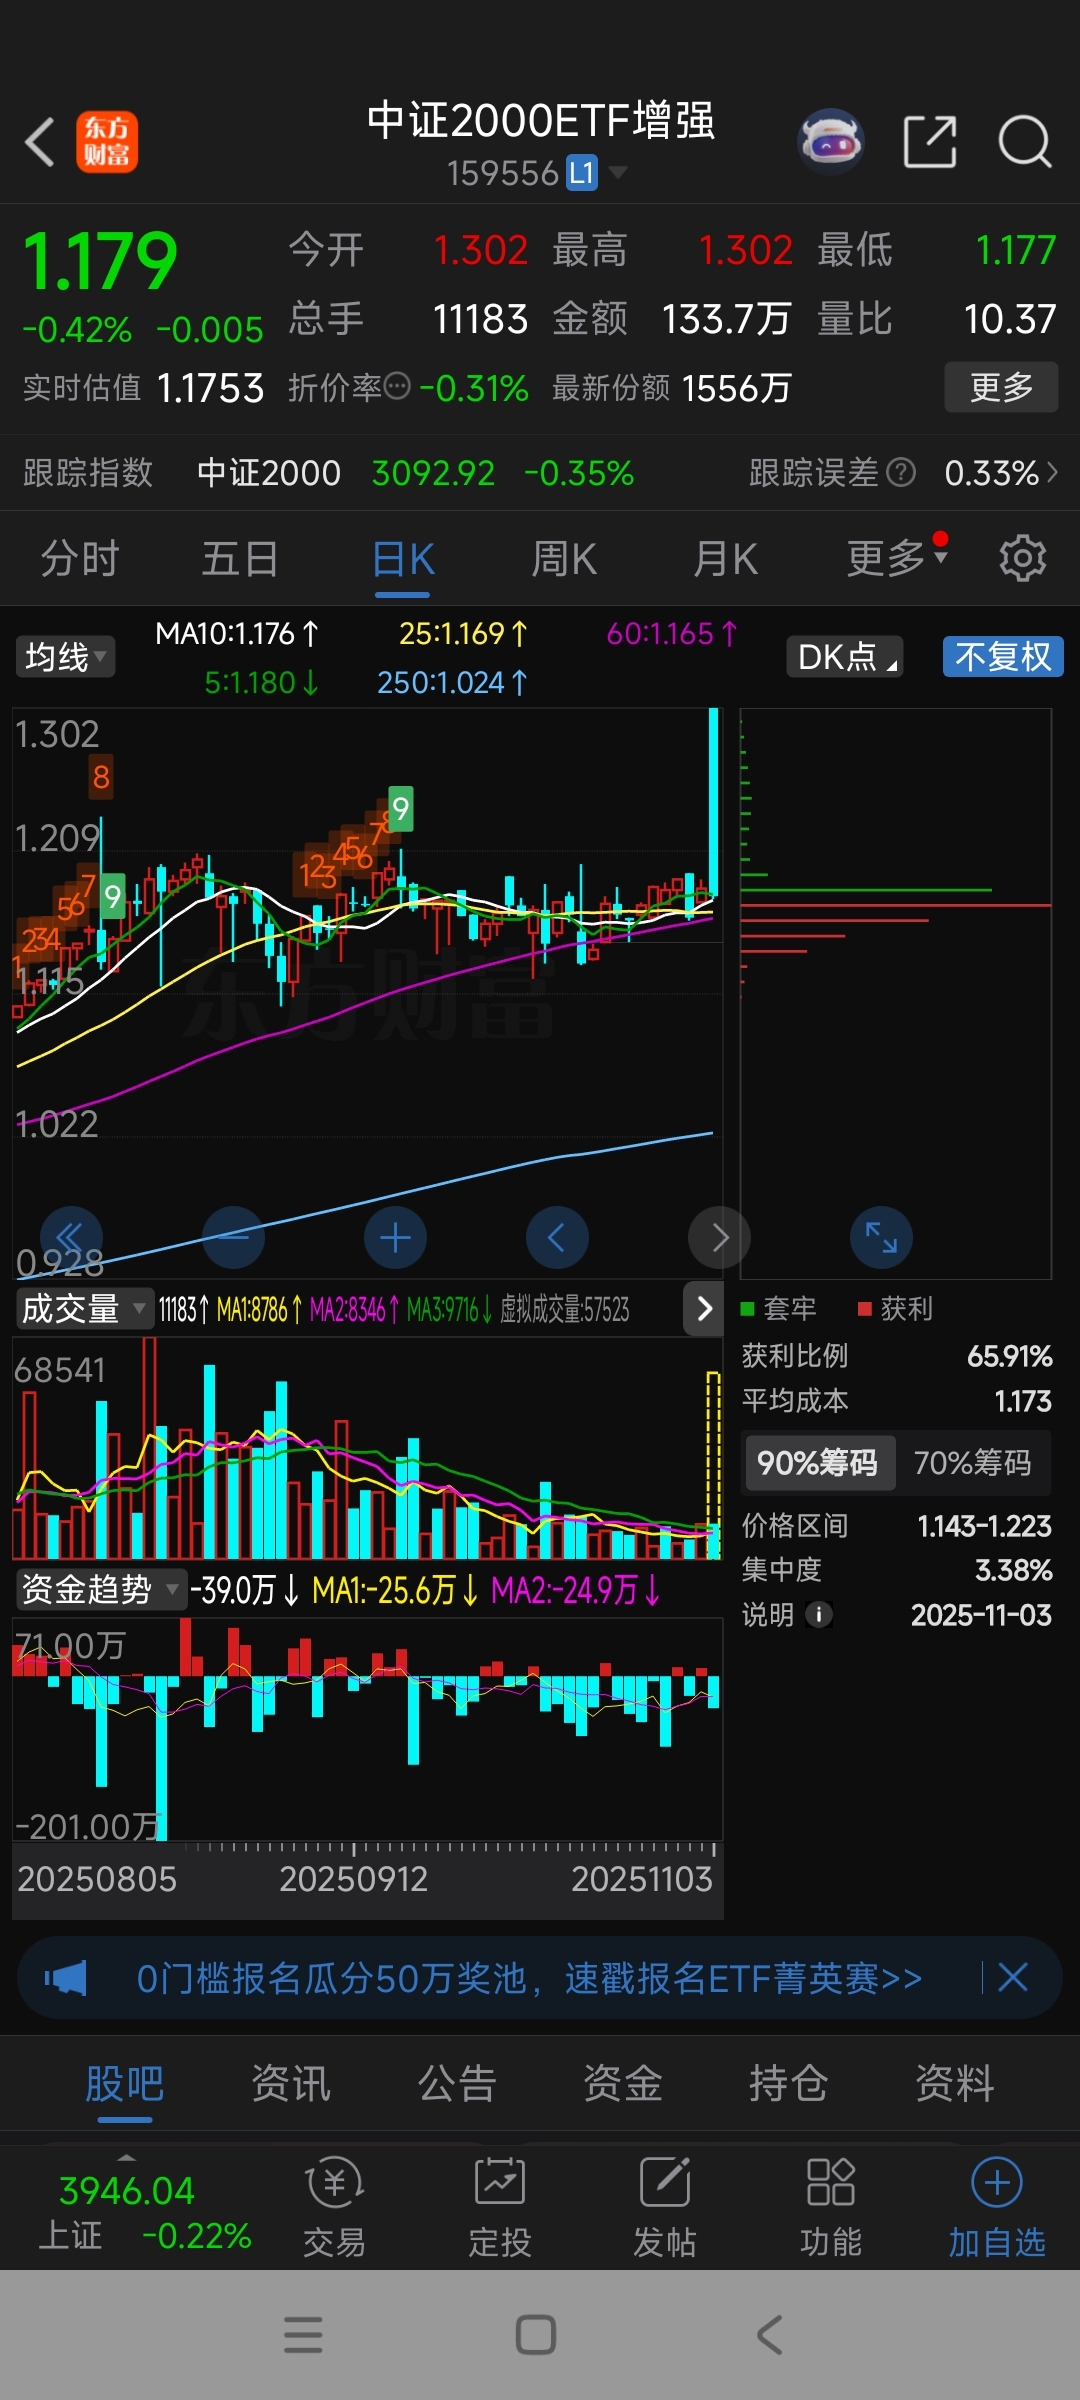Open the 公告 tab
1080x2400 pixels.
[x=457, y=2084]
